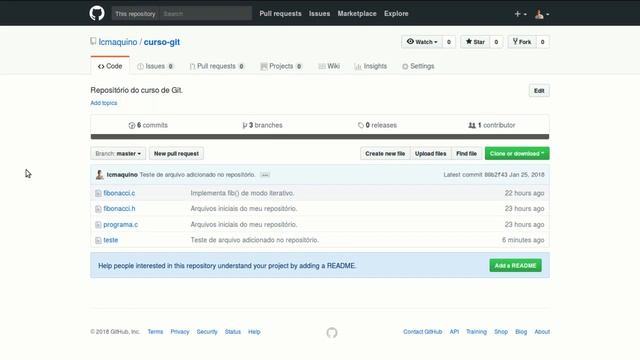Open the Wiki tab
Screen dimensions: 640x360
pyautogui.click(x=329, y=66)
